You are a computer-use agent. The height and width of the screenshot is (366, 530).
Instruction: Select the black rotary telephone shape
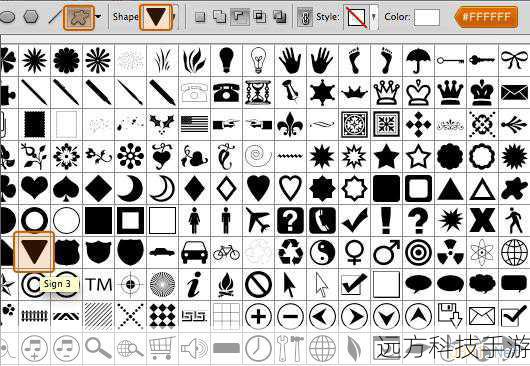[226, 92]
